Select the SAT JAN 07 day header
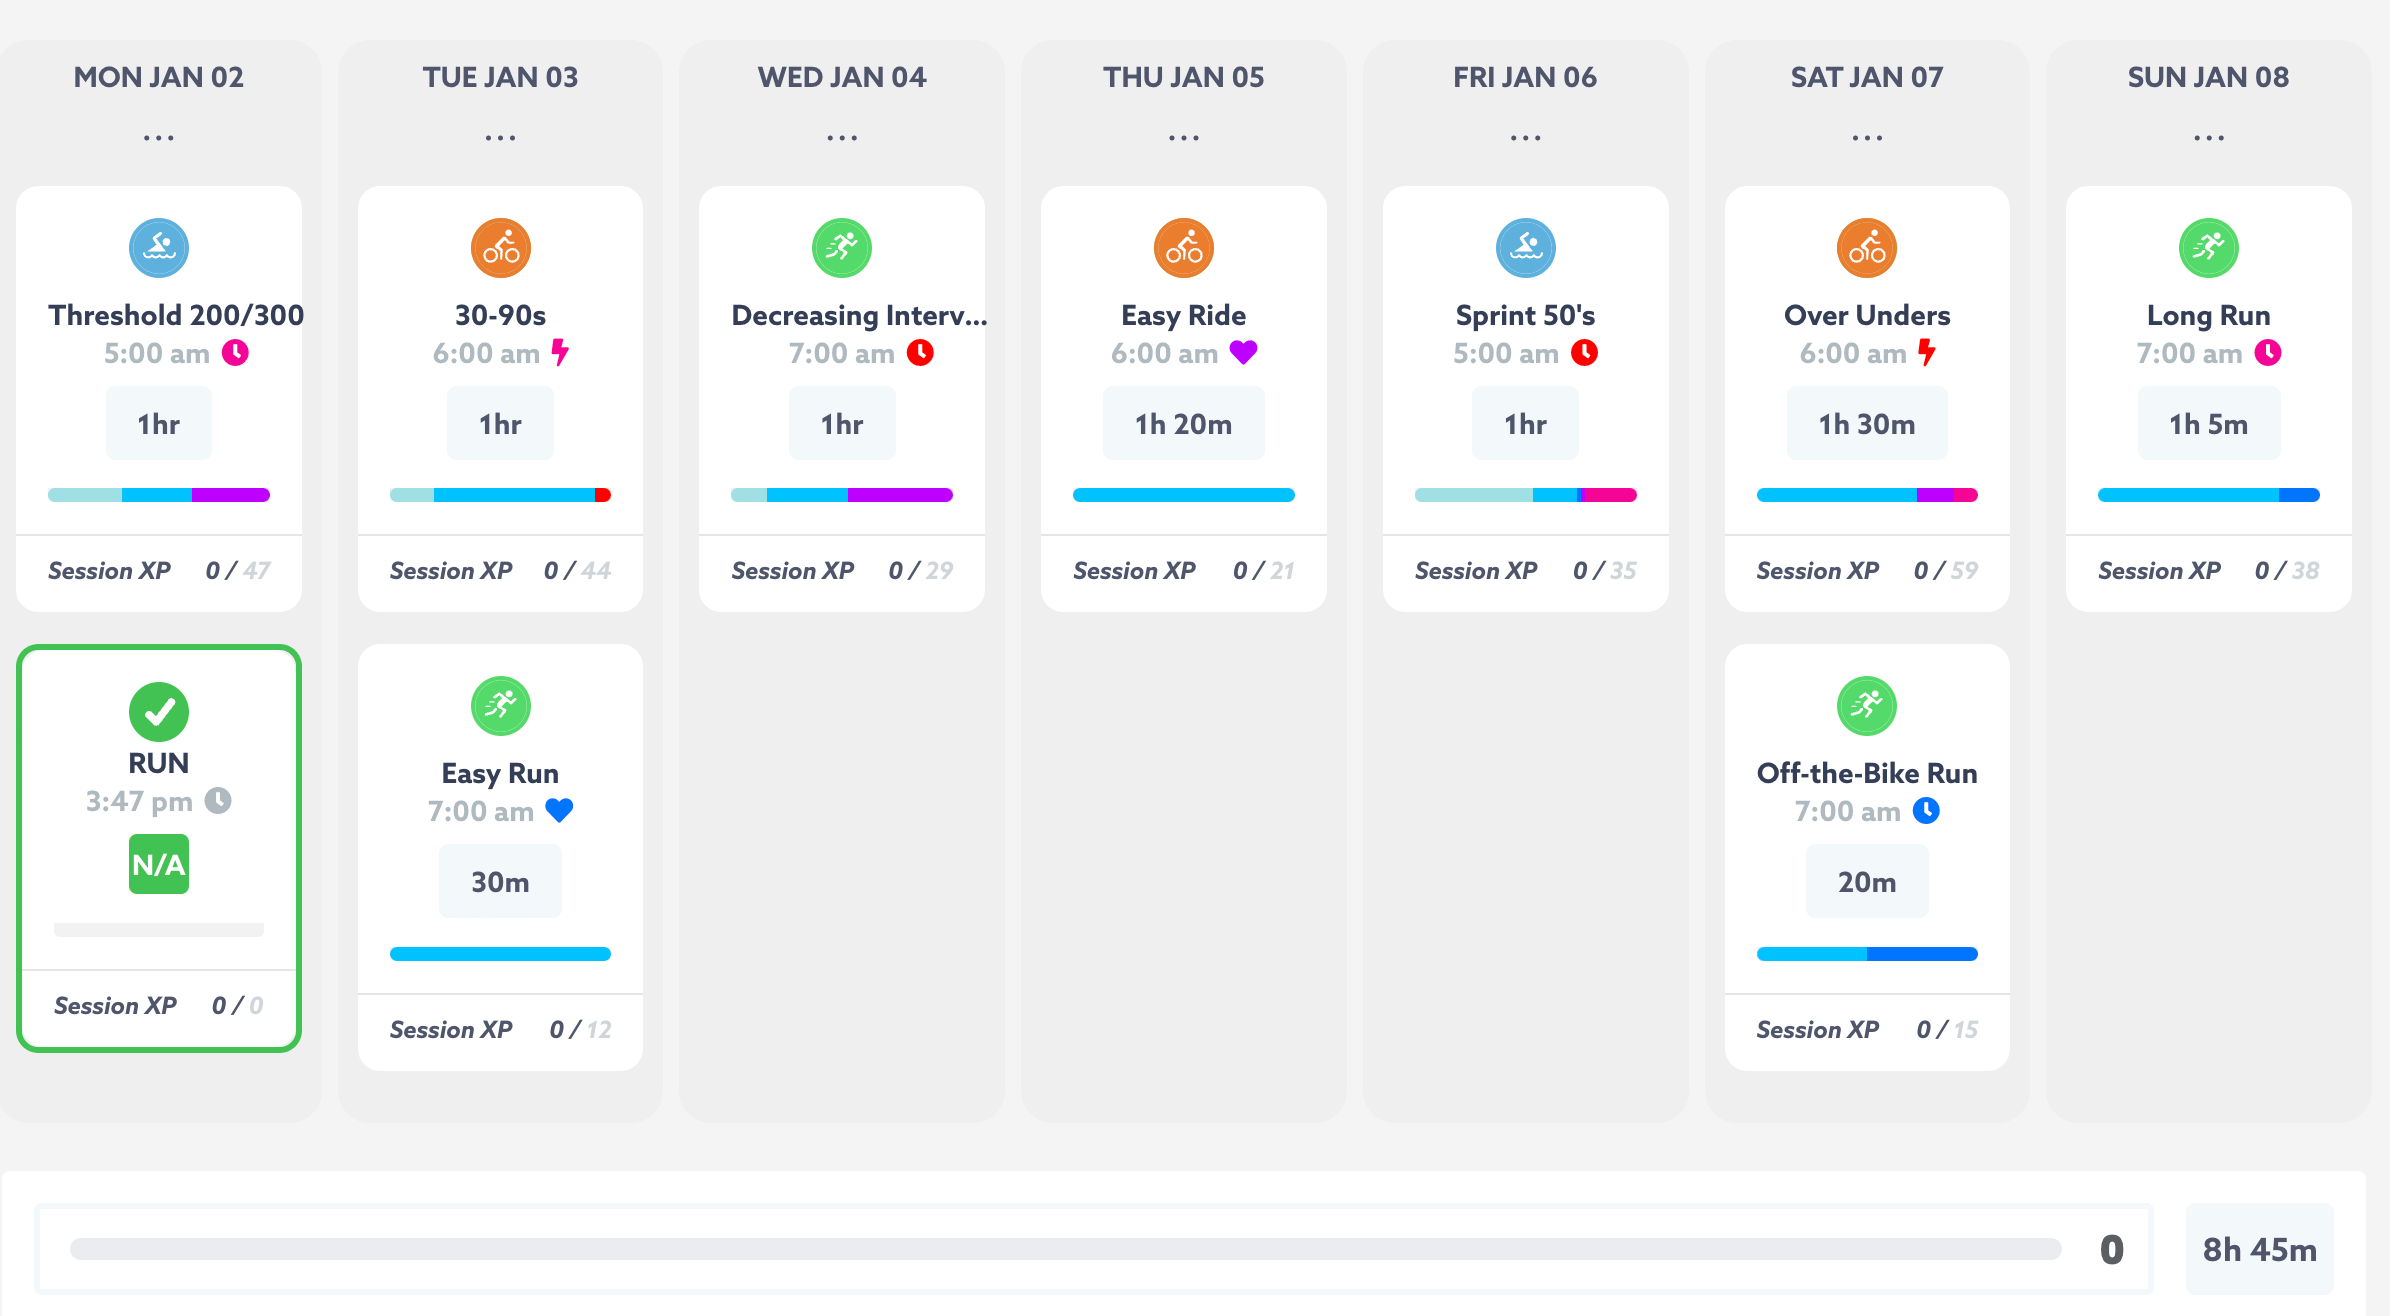 pyautogui.click(x=1867, y=77)
